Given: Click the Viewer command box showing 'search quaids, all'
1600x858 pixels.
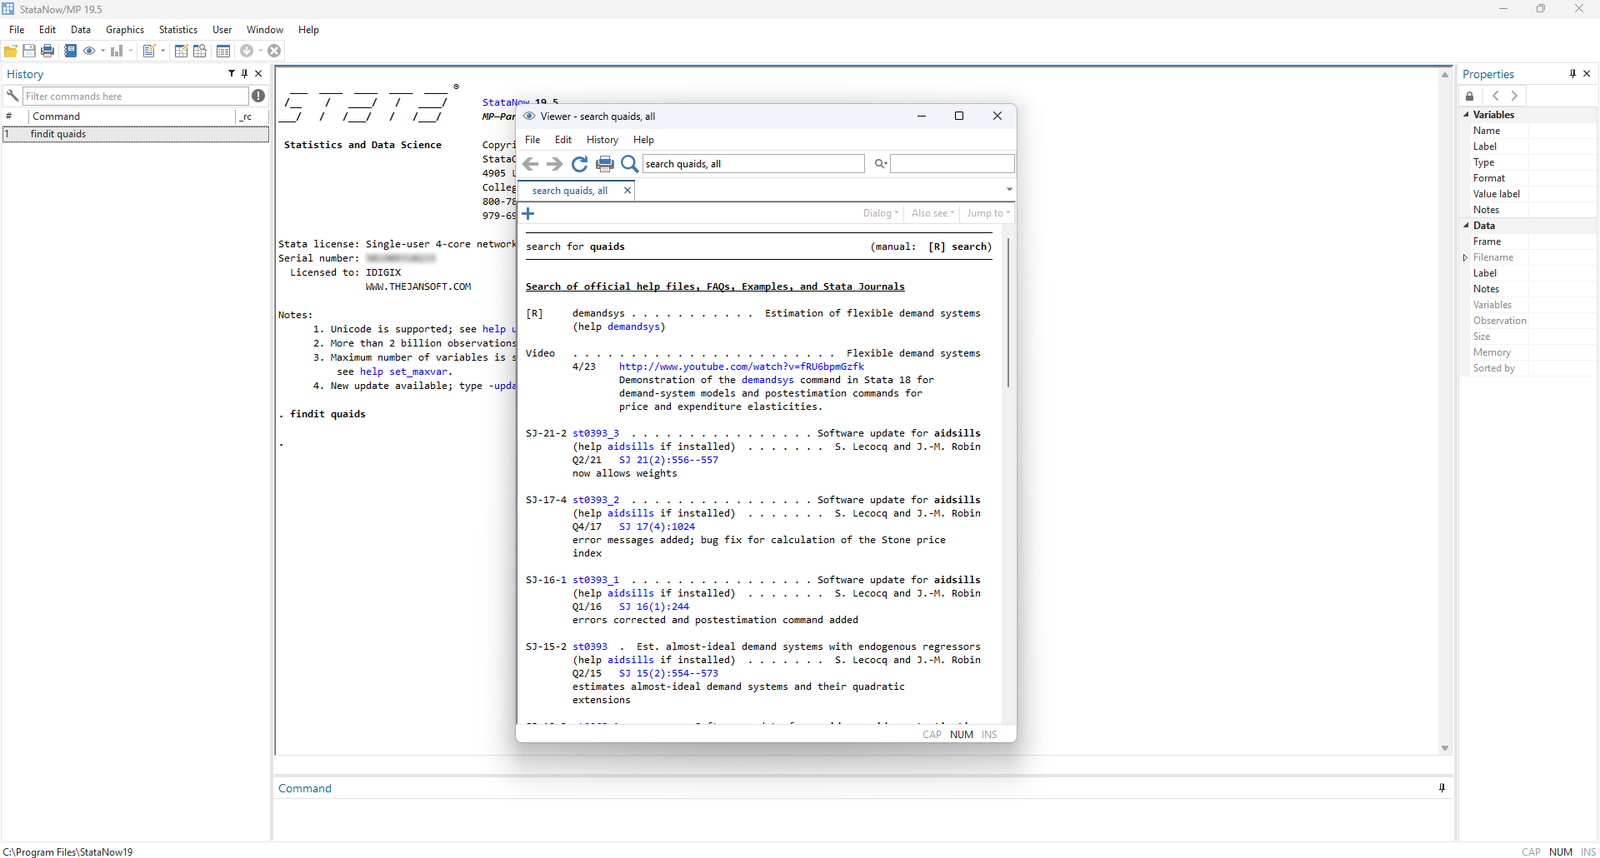Looking at the screenshot, I should click(753, 164).
